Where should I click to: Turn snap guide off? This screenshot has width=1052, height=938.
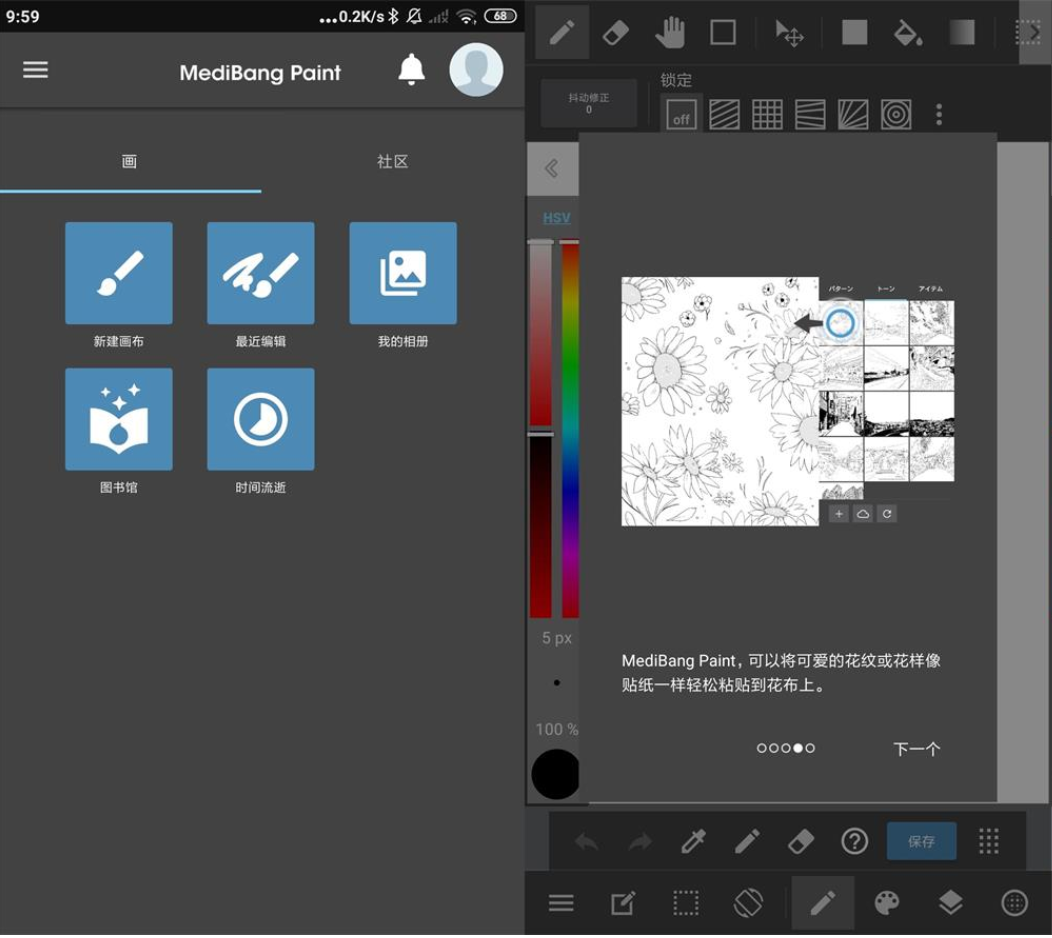coord(681,115)
